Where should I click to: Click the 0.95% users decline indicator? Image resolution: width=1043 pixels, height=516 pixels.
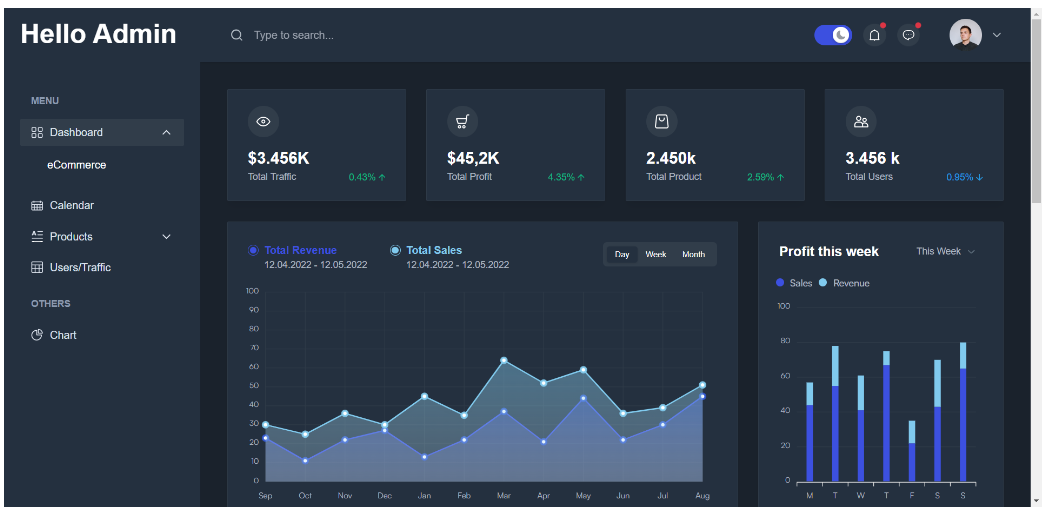coord(965,178)
